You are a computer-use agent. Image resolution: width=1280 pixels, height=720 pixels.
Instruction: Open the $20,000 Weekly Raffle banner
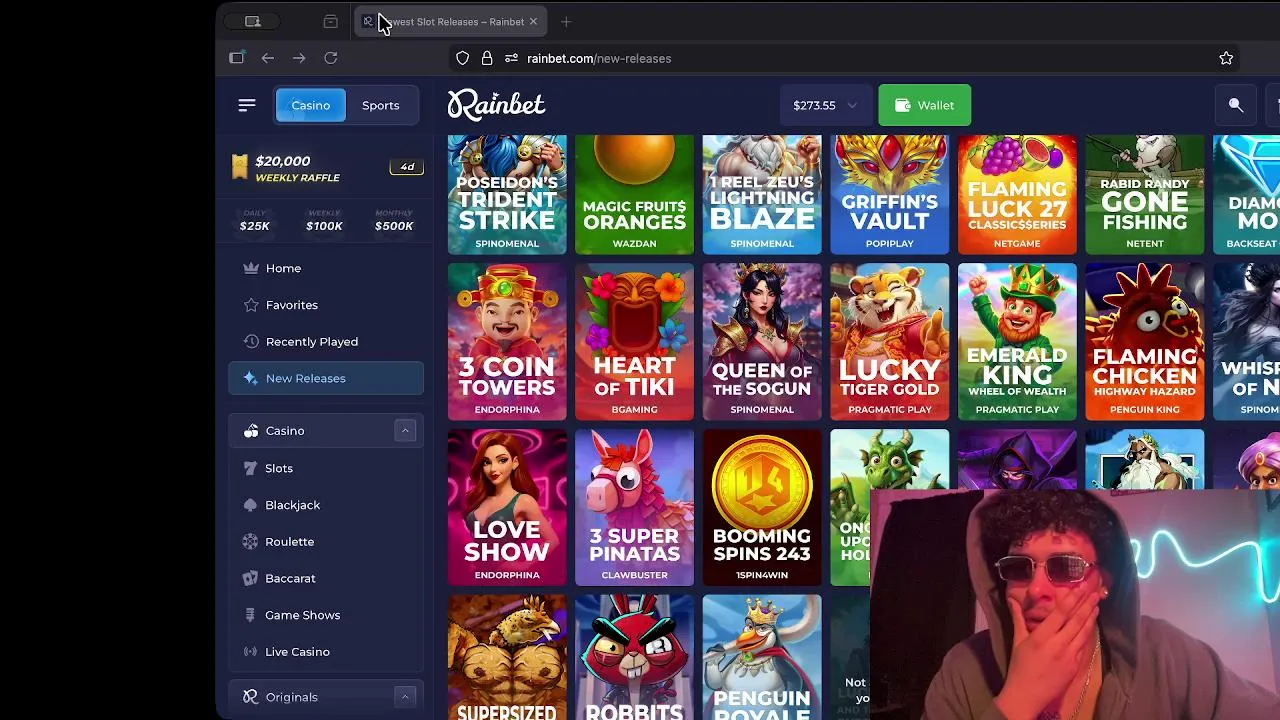pyautogui.click(x=325, y=168)
